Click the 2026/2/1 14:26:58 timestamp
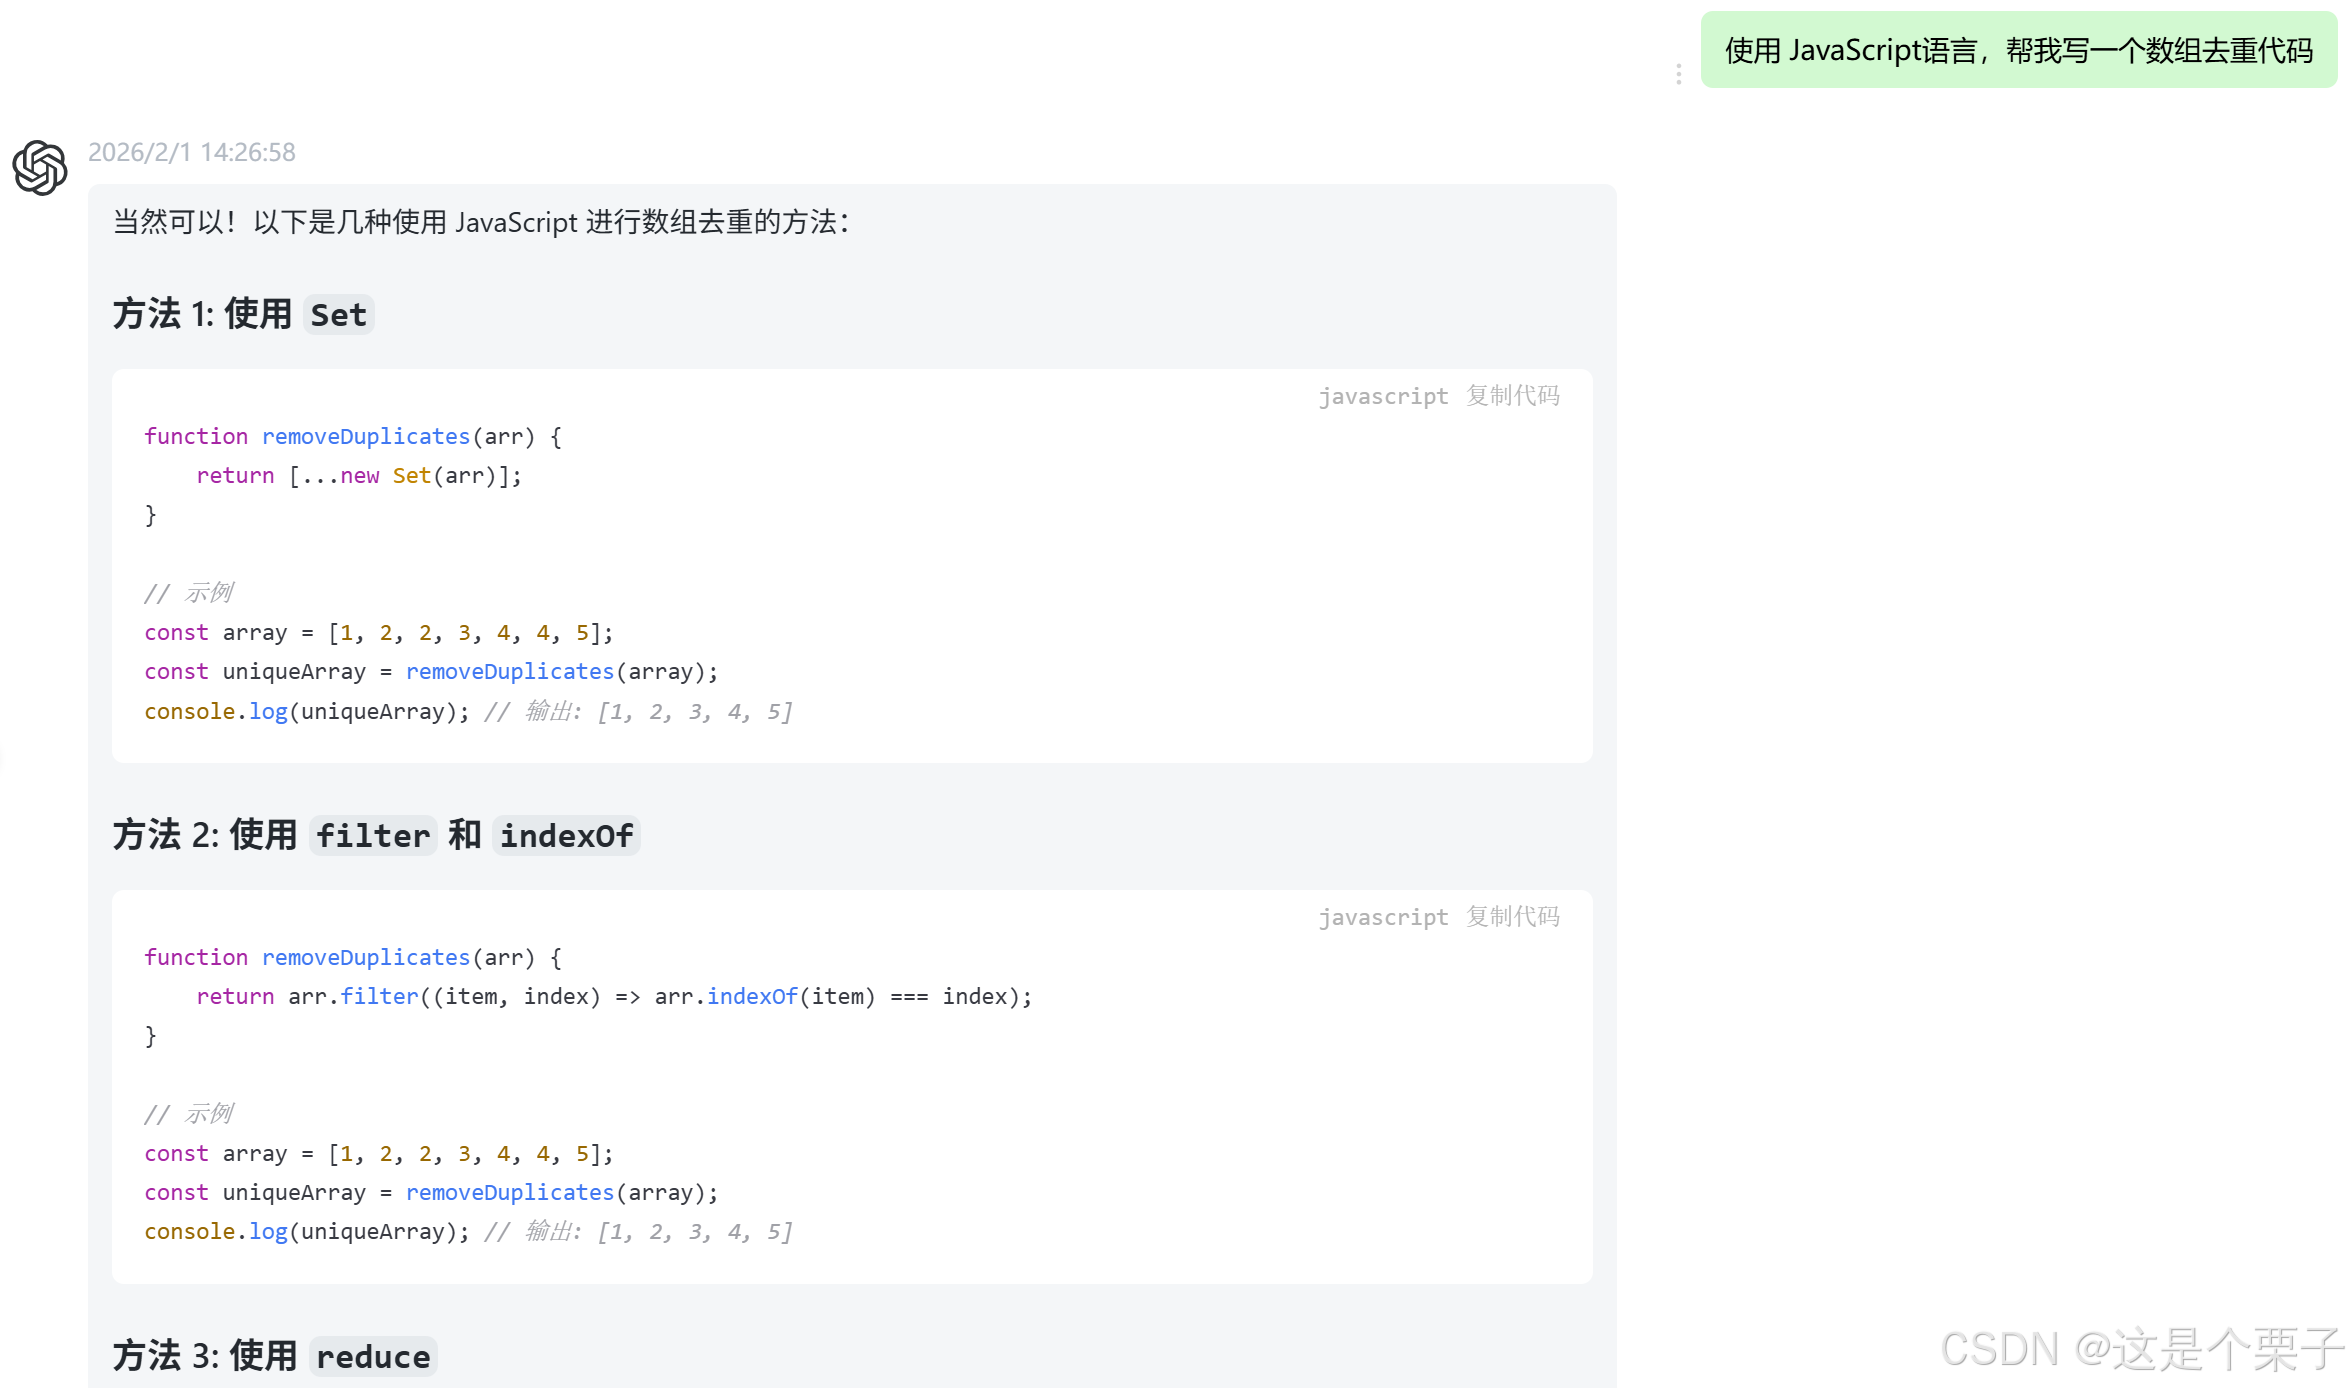Image resolution: width=2350 pixels, height=1388 pixels. coord(192,152)
